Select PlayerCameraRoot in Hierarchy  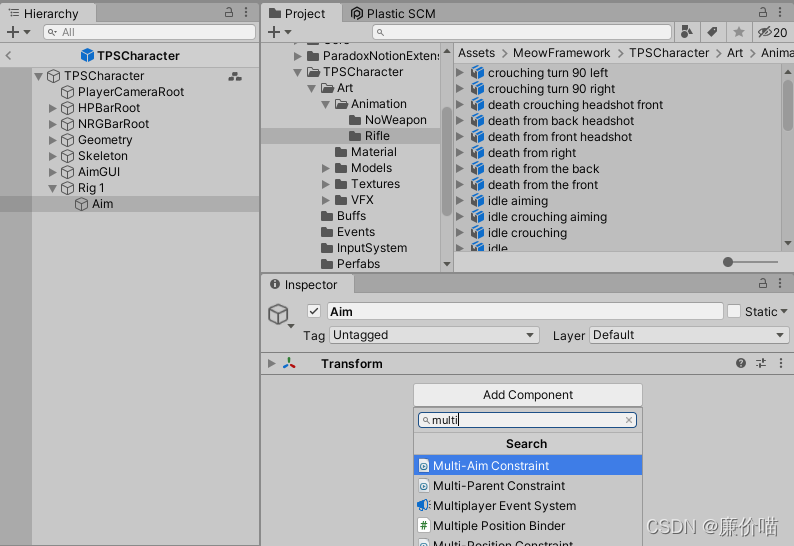pyautogui.click(x=131, y=92)
